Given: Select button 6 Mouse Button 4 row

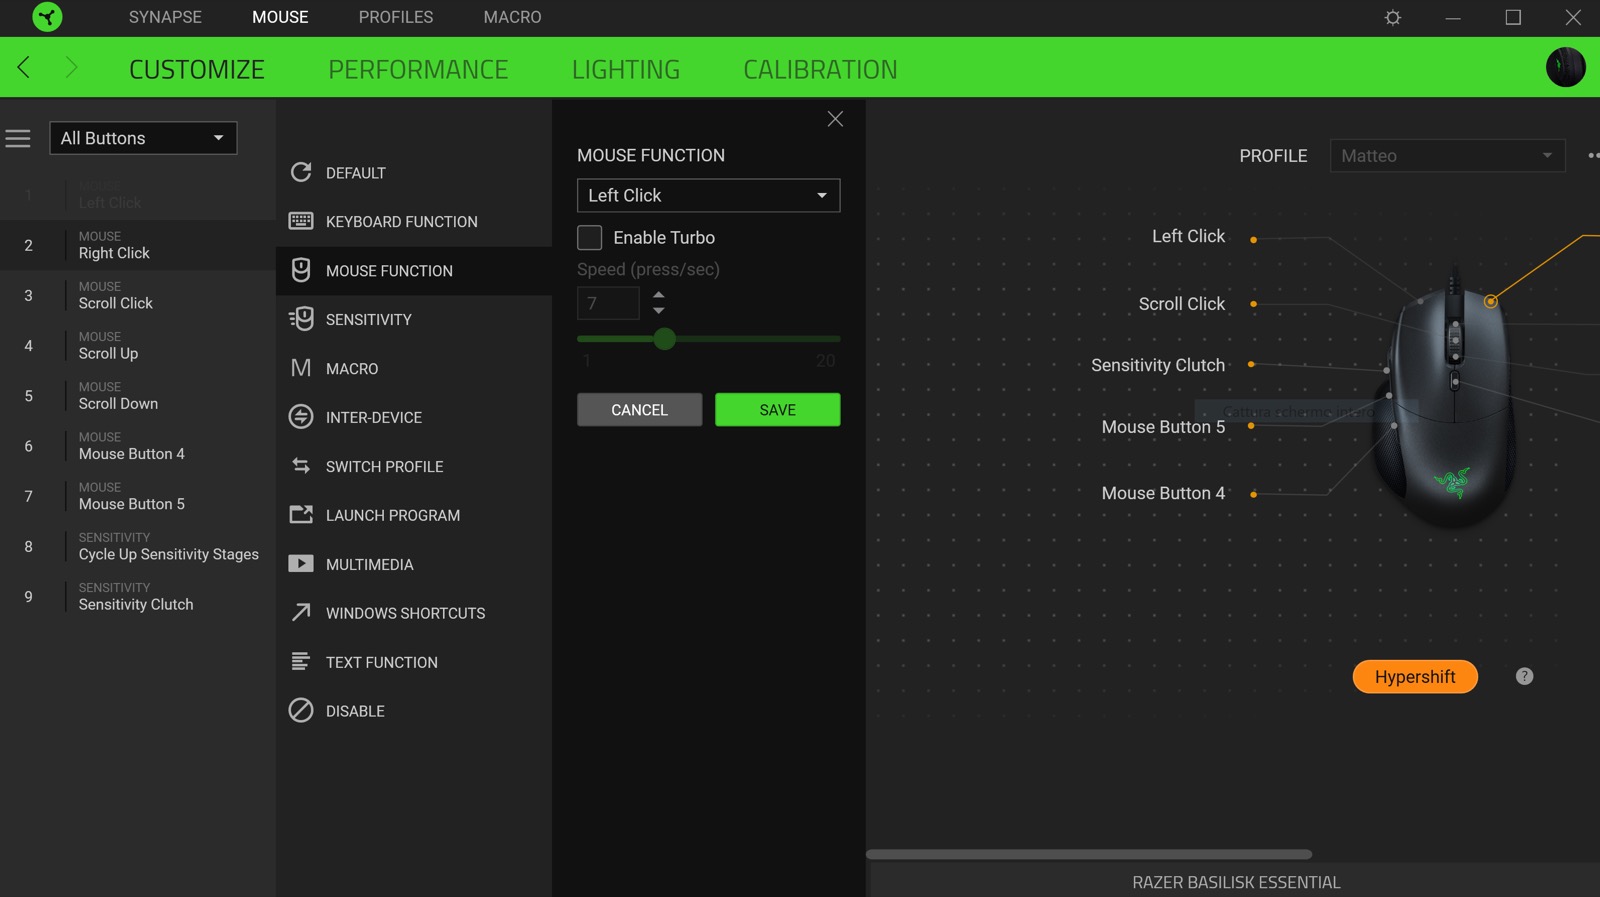Looking at the screenshot, I should pos(138,446).
